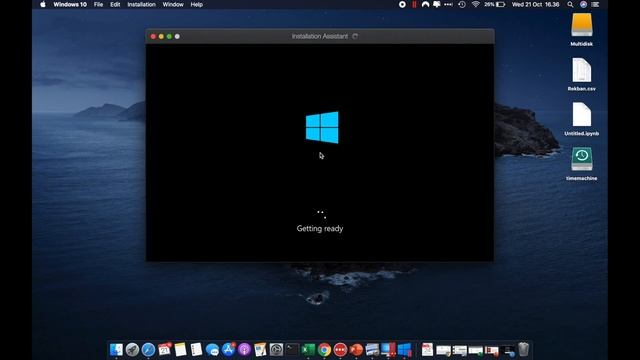This screenshot has width=640, height=360.
Task: Open System Preferences from the Dock
Action: tap(276, 350)
